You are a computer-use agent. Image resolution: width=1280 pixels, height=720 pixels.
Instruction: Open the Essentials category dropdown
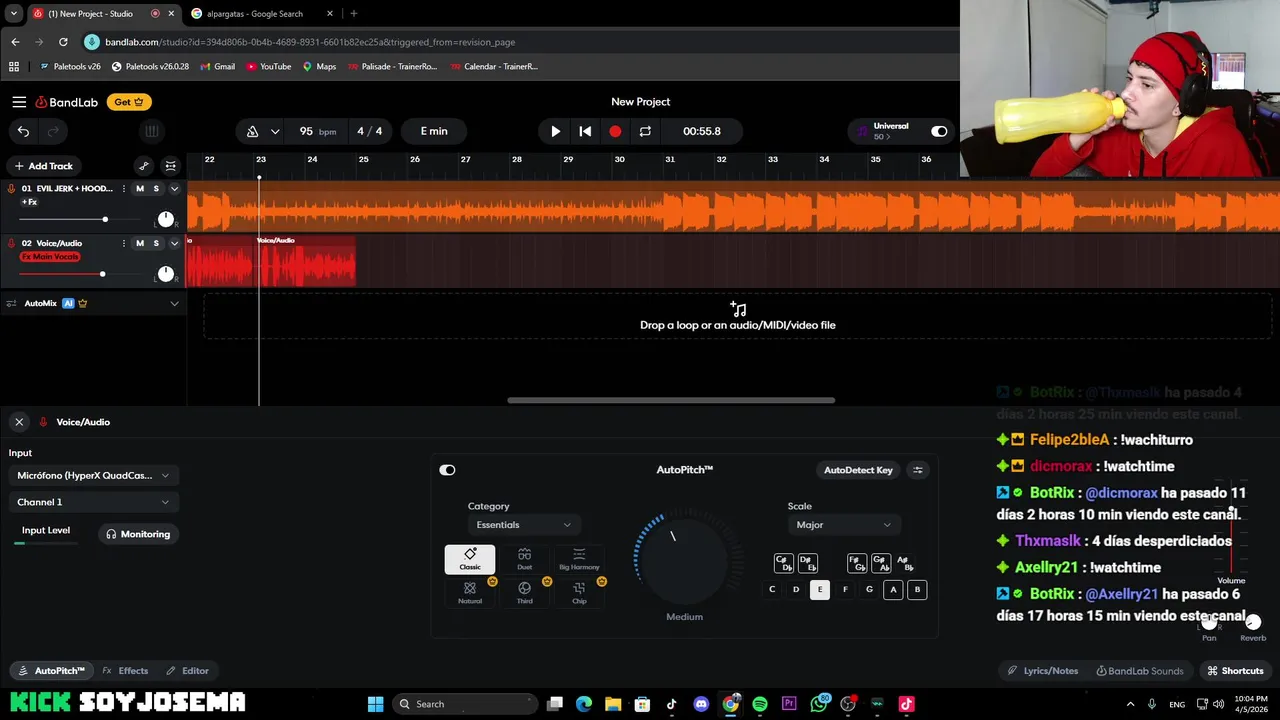click(523, 525)
